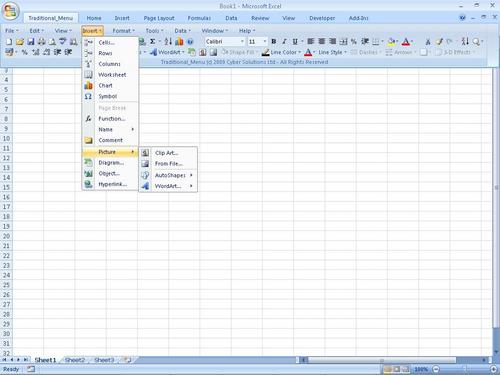
Task: Open the Format menu
Action: point(123,31)
